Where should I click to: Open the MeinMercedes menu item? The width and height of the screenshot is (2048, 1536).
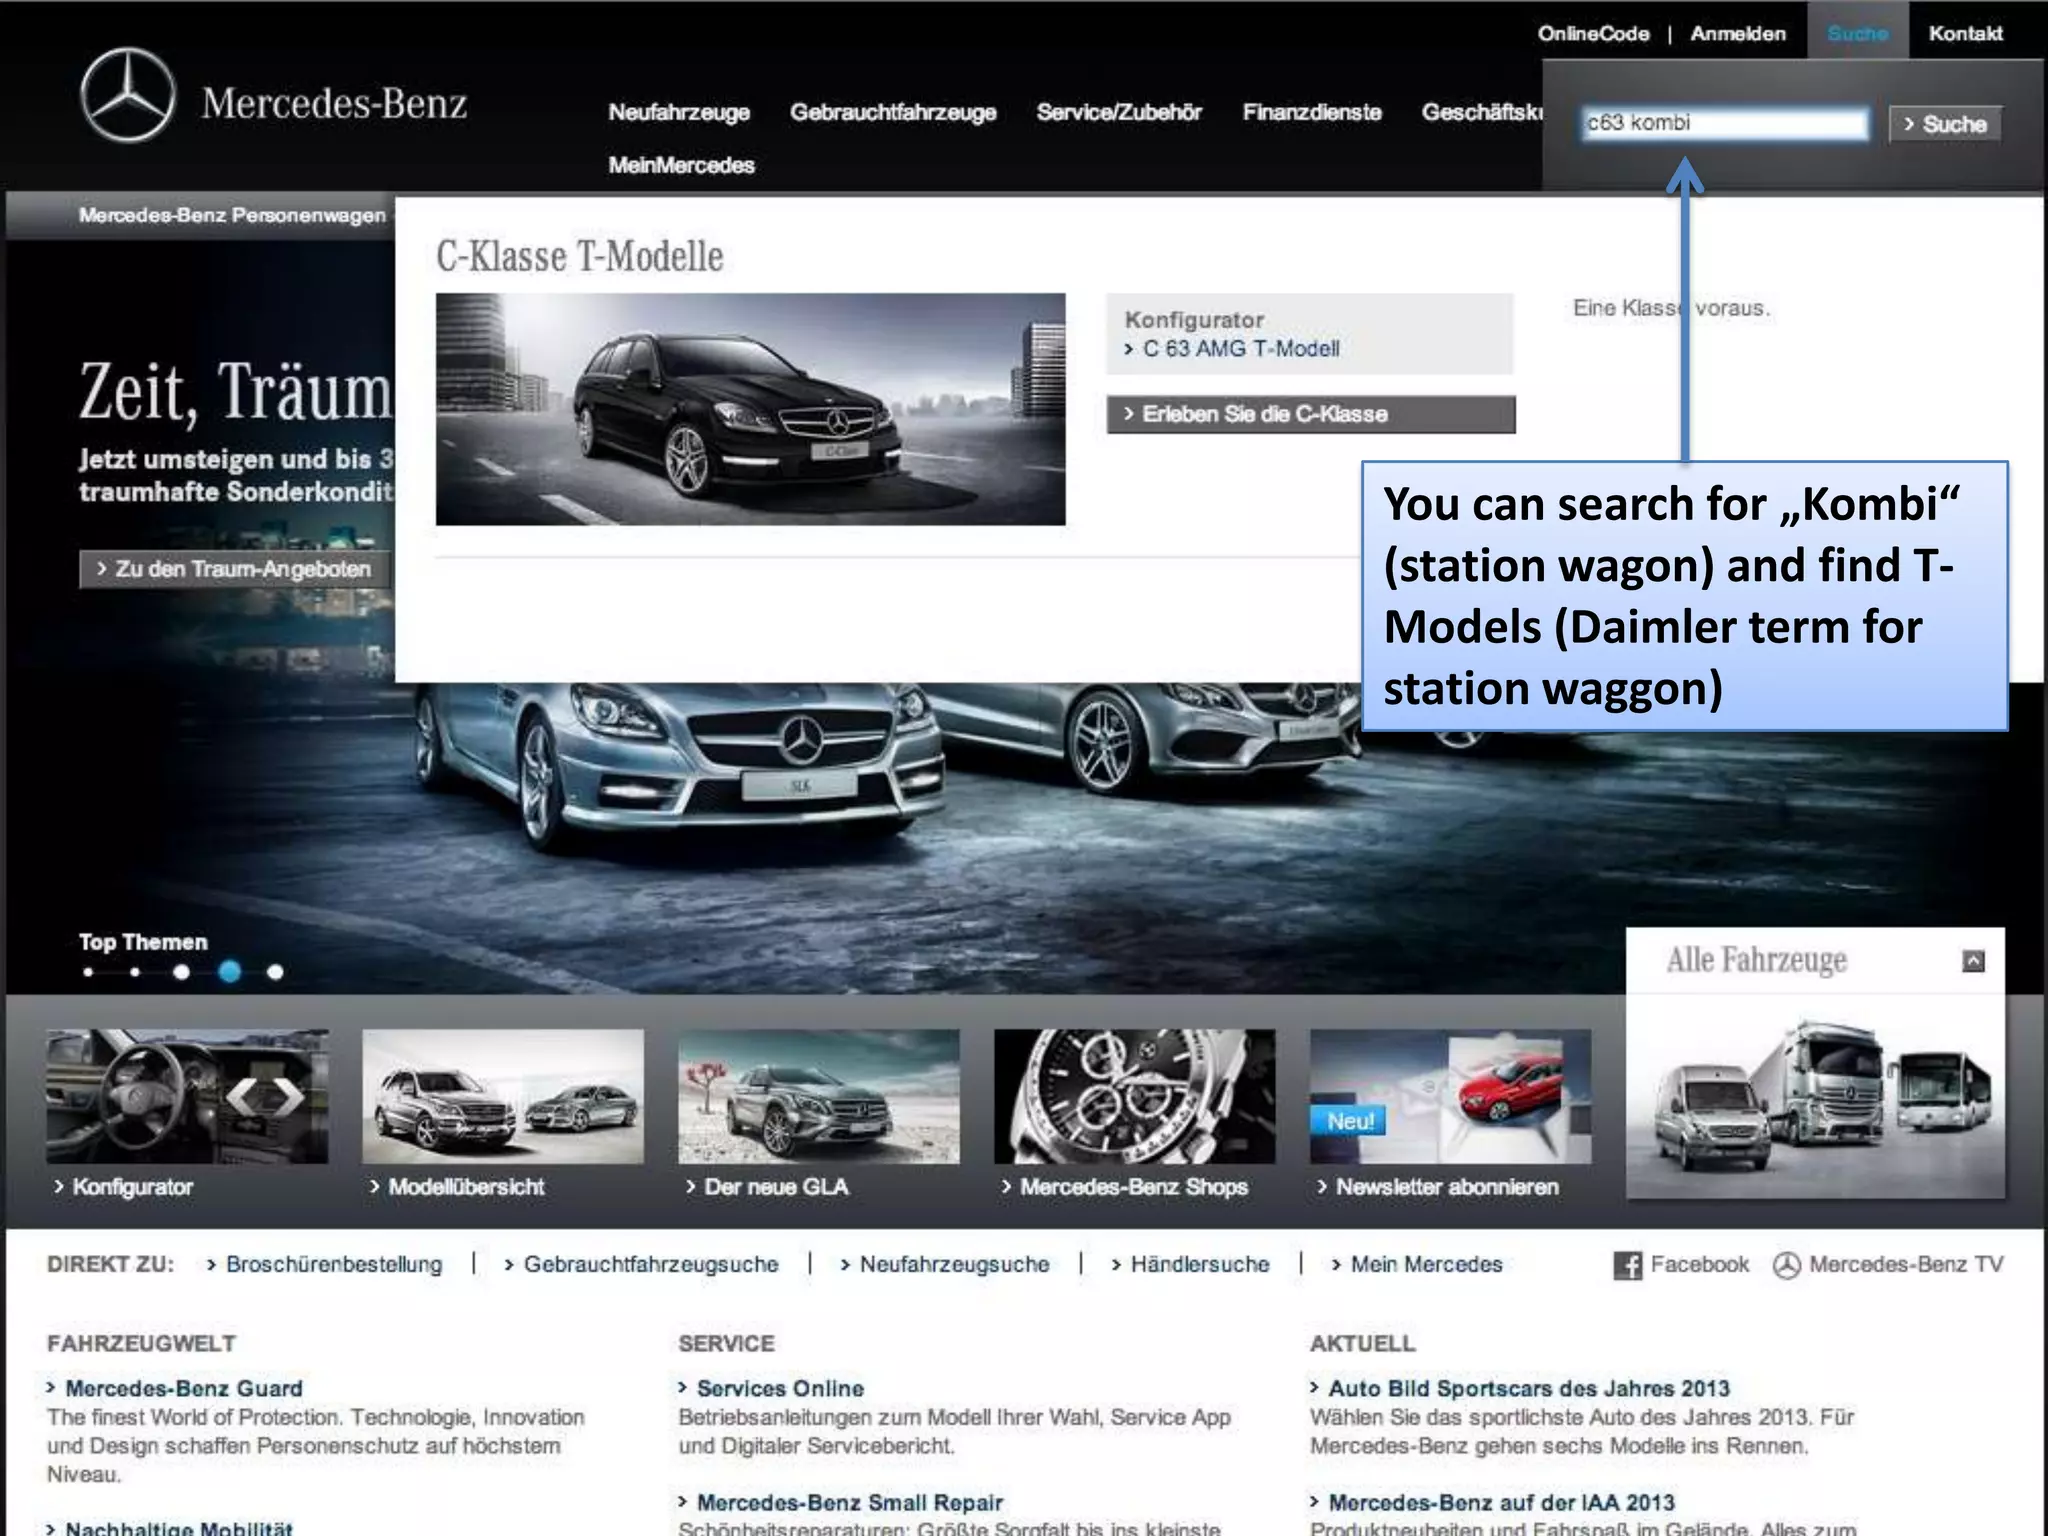681,165
